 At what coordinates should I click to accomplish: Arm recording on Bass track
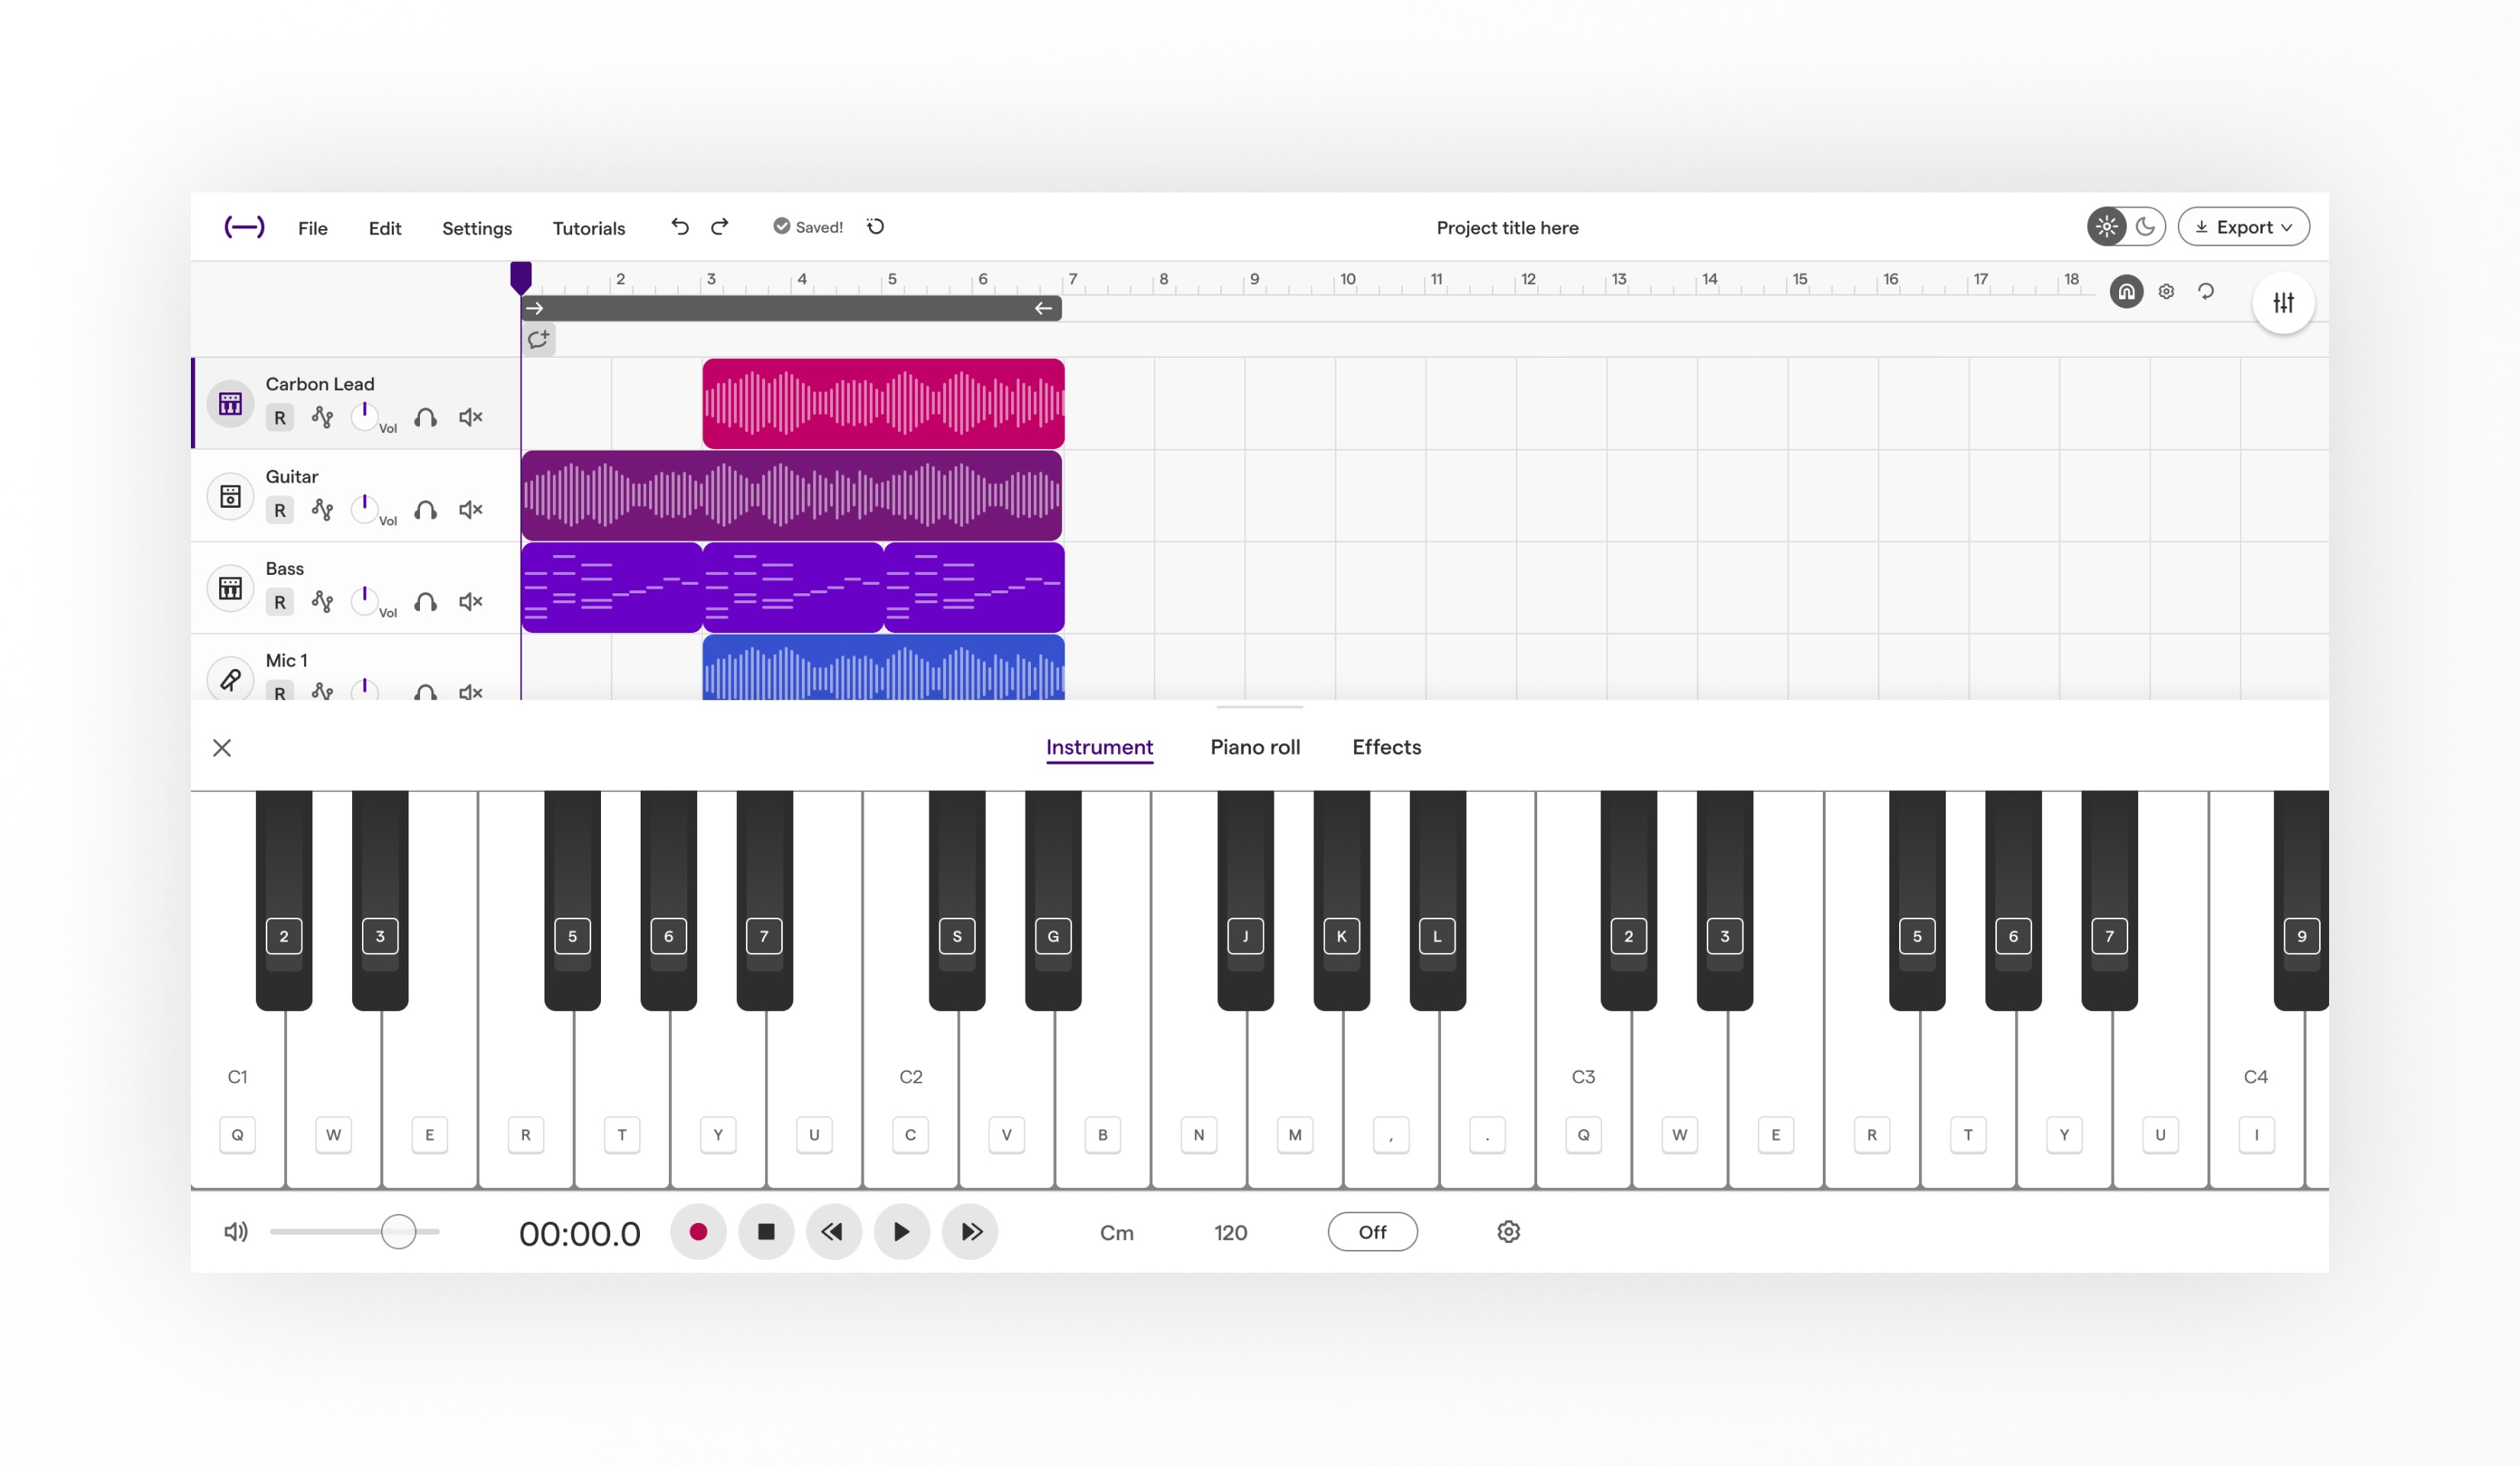pyautogui.click(x=280, y=602)
